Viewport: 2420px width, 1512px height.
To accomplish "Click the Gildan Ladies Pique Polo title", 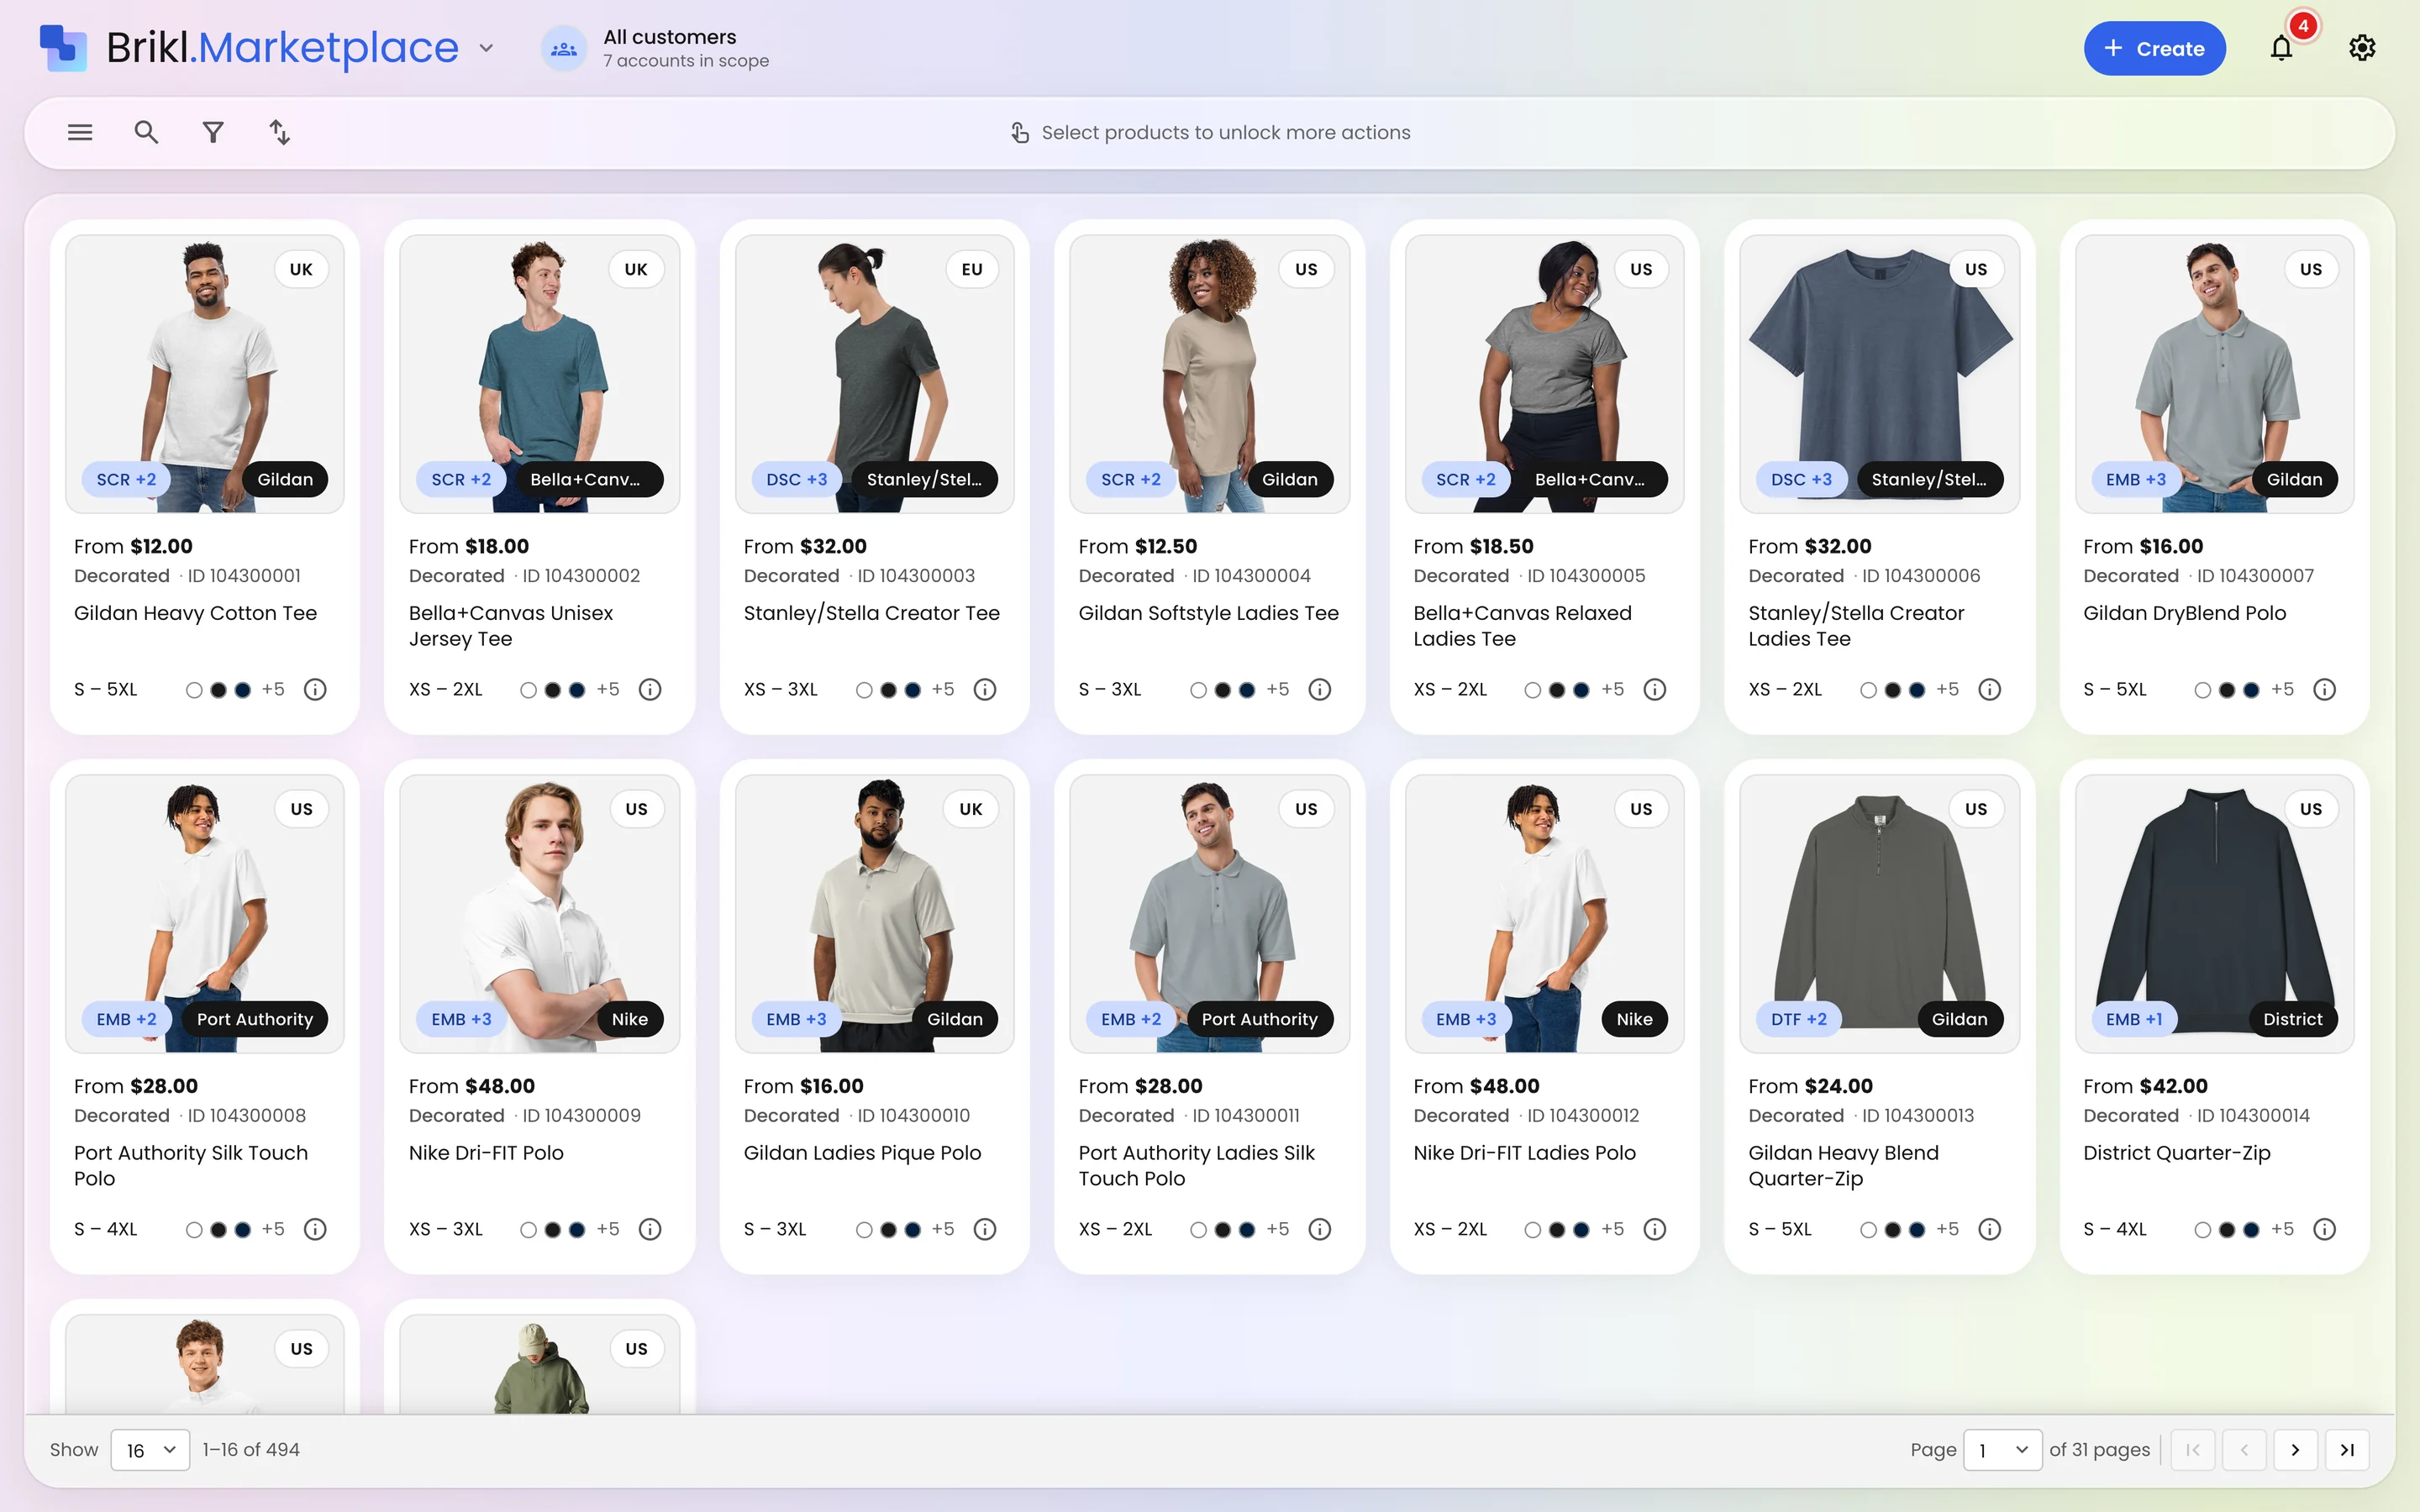I will (862, 1153).
